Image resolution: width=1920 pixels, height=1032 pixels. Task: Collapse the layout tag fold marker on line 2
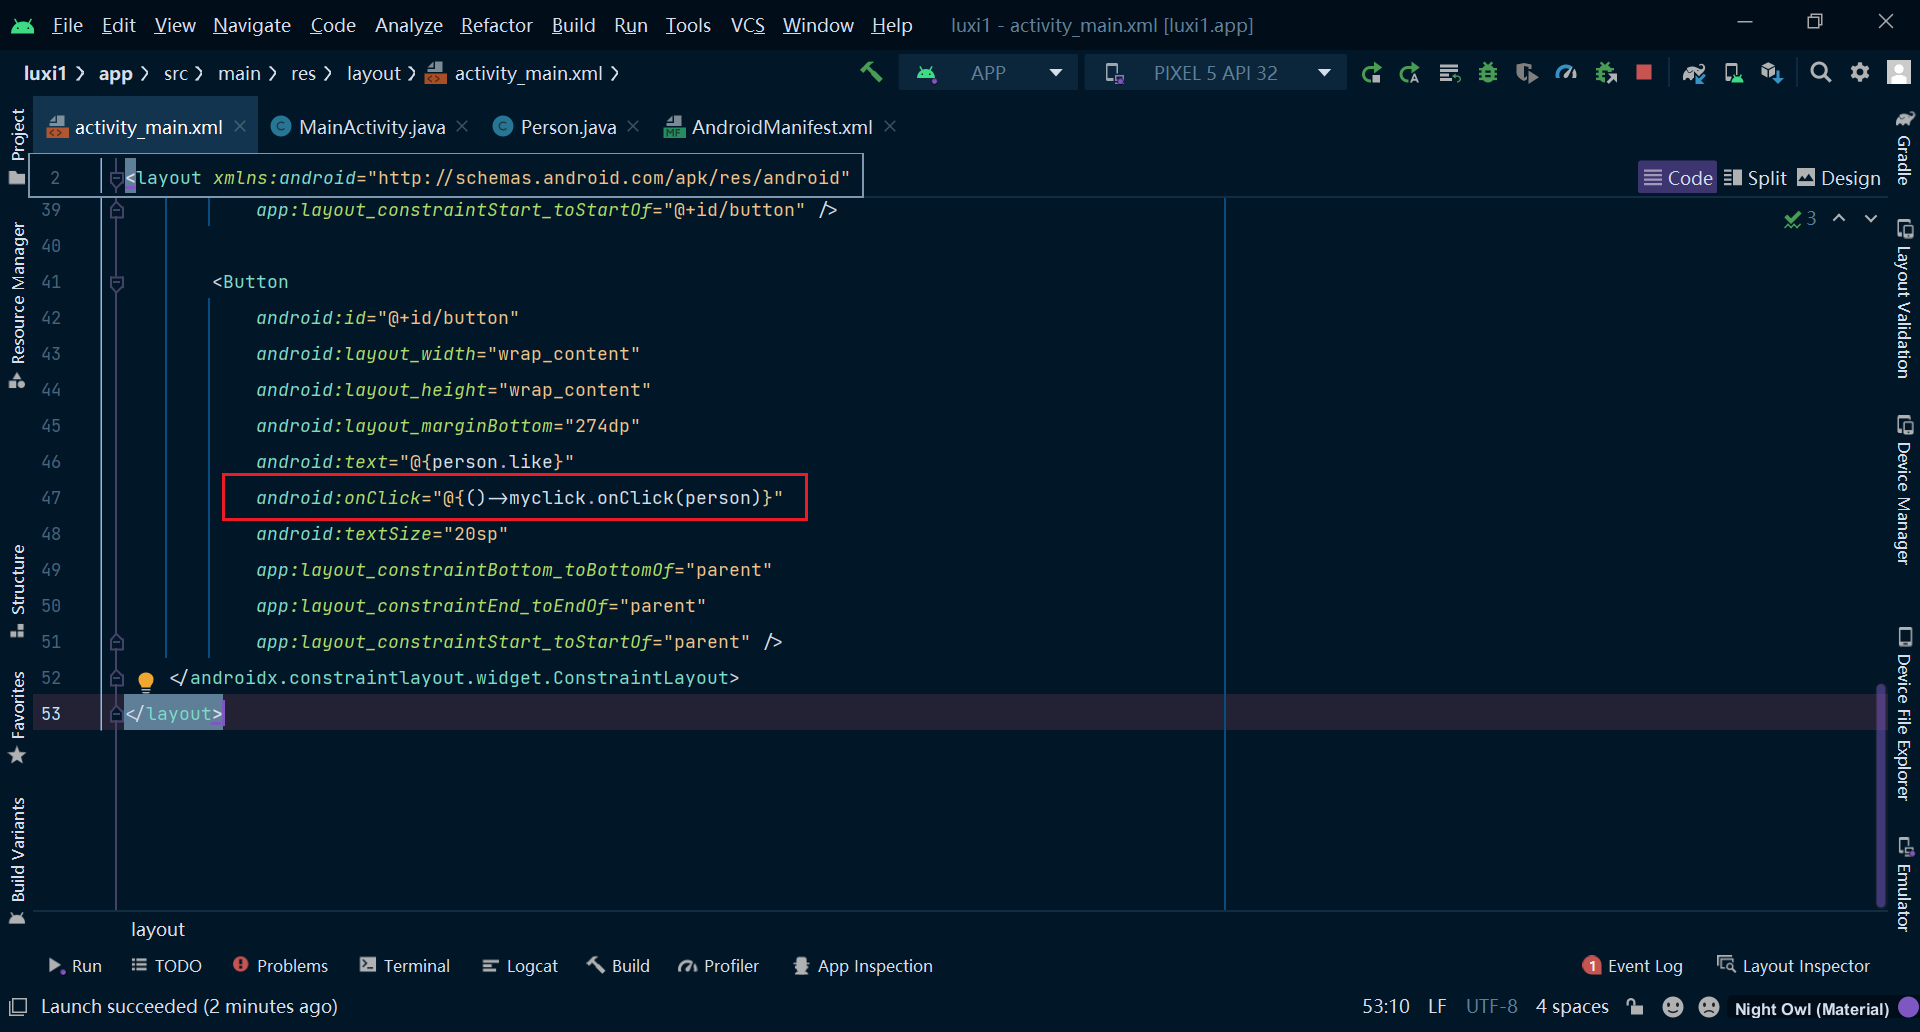click(x=117, y=179)
